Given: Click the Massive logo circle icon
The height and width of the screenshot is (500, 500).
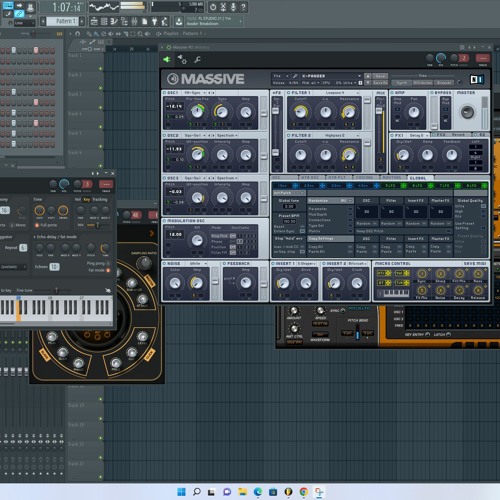Looking at the screenshot, I should pyautogui.click(x=173, y=79).
